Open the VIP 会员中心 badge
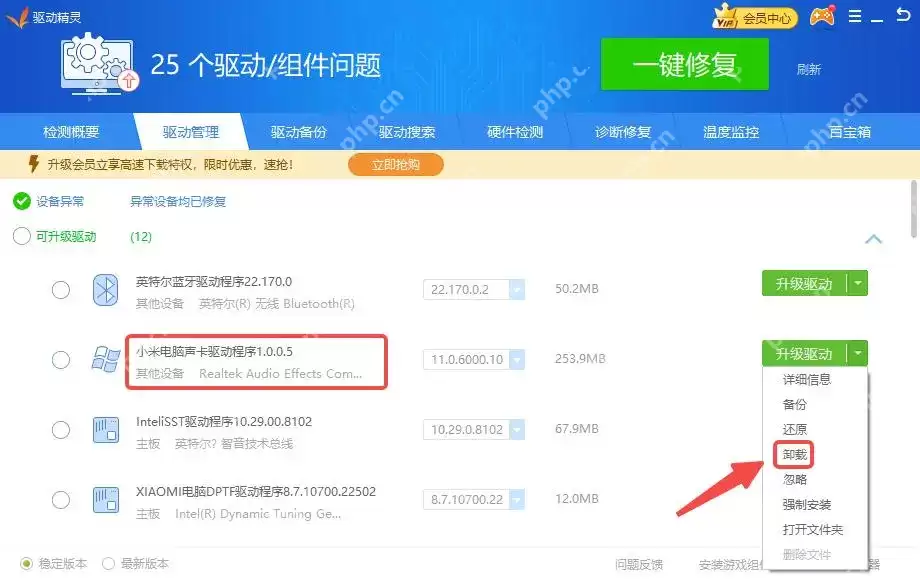 point(755,18)
